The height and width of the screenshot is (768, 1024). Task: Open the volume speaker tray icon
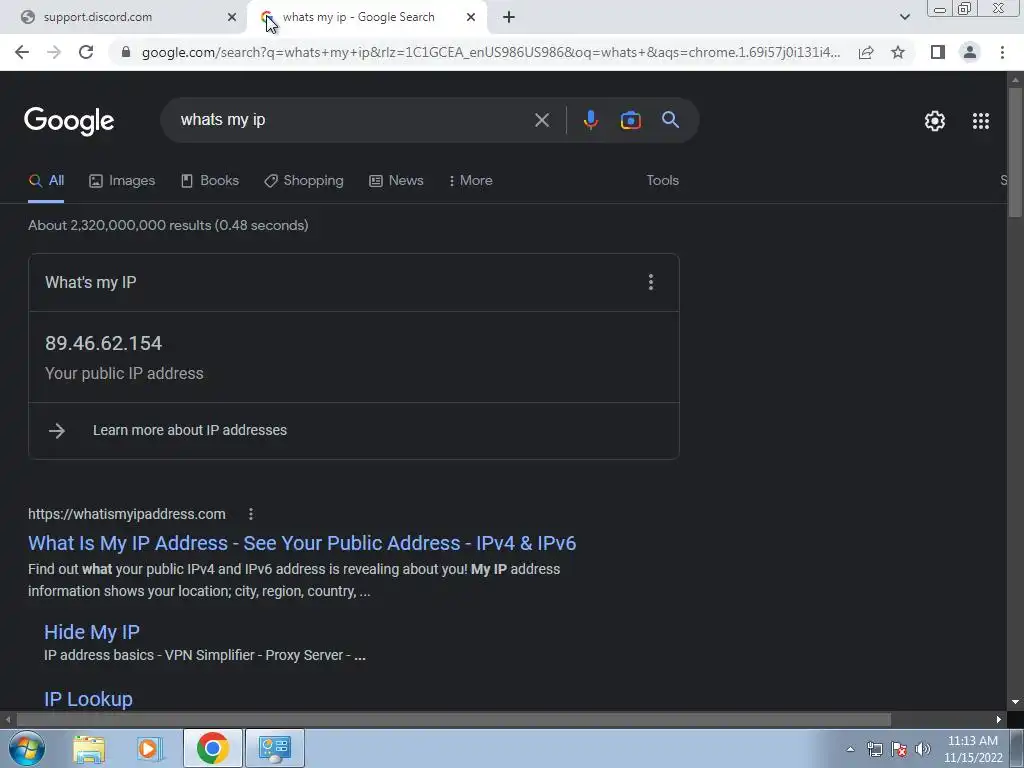(923, 749)
